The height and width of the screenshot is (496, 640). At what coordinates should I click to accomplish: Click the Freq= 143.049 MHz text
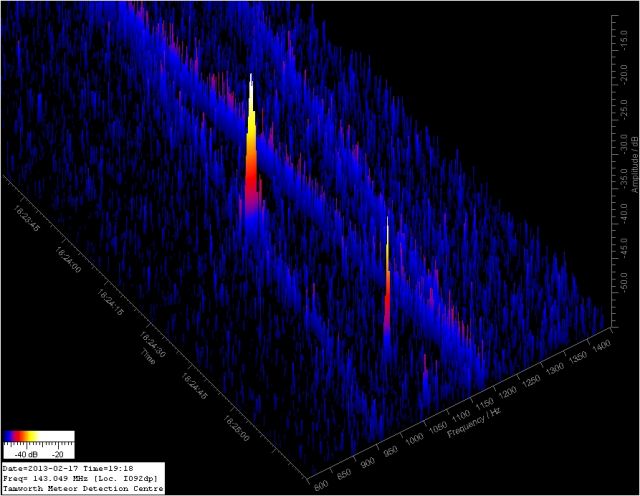(x=80, y=478)
